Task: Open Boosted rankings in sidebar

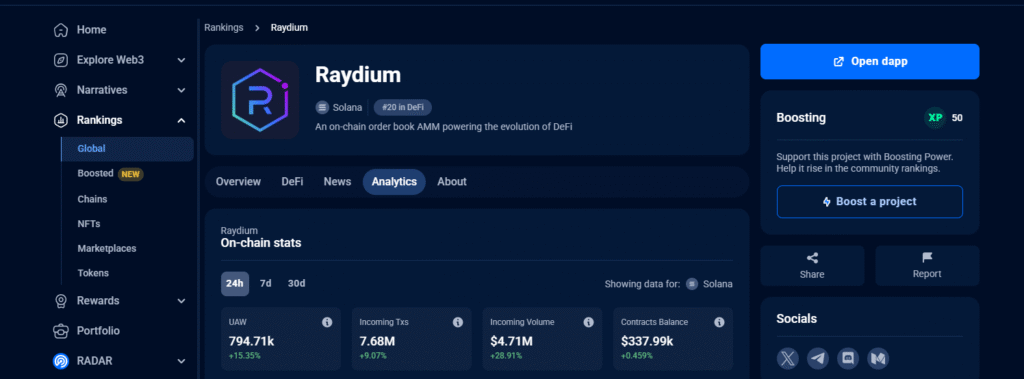Action: pos(95,174)
